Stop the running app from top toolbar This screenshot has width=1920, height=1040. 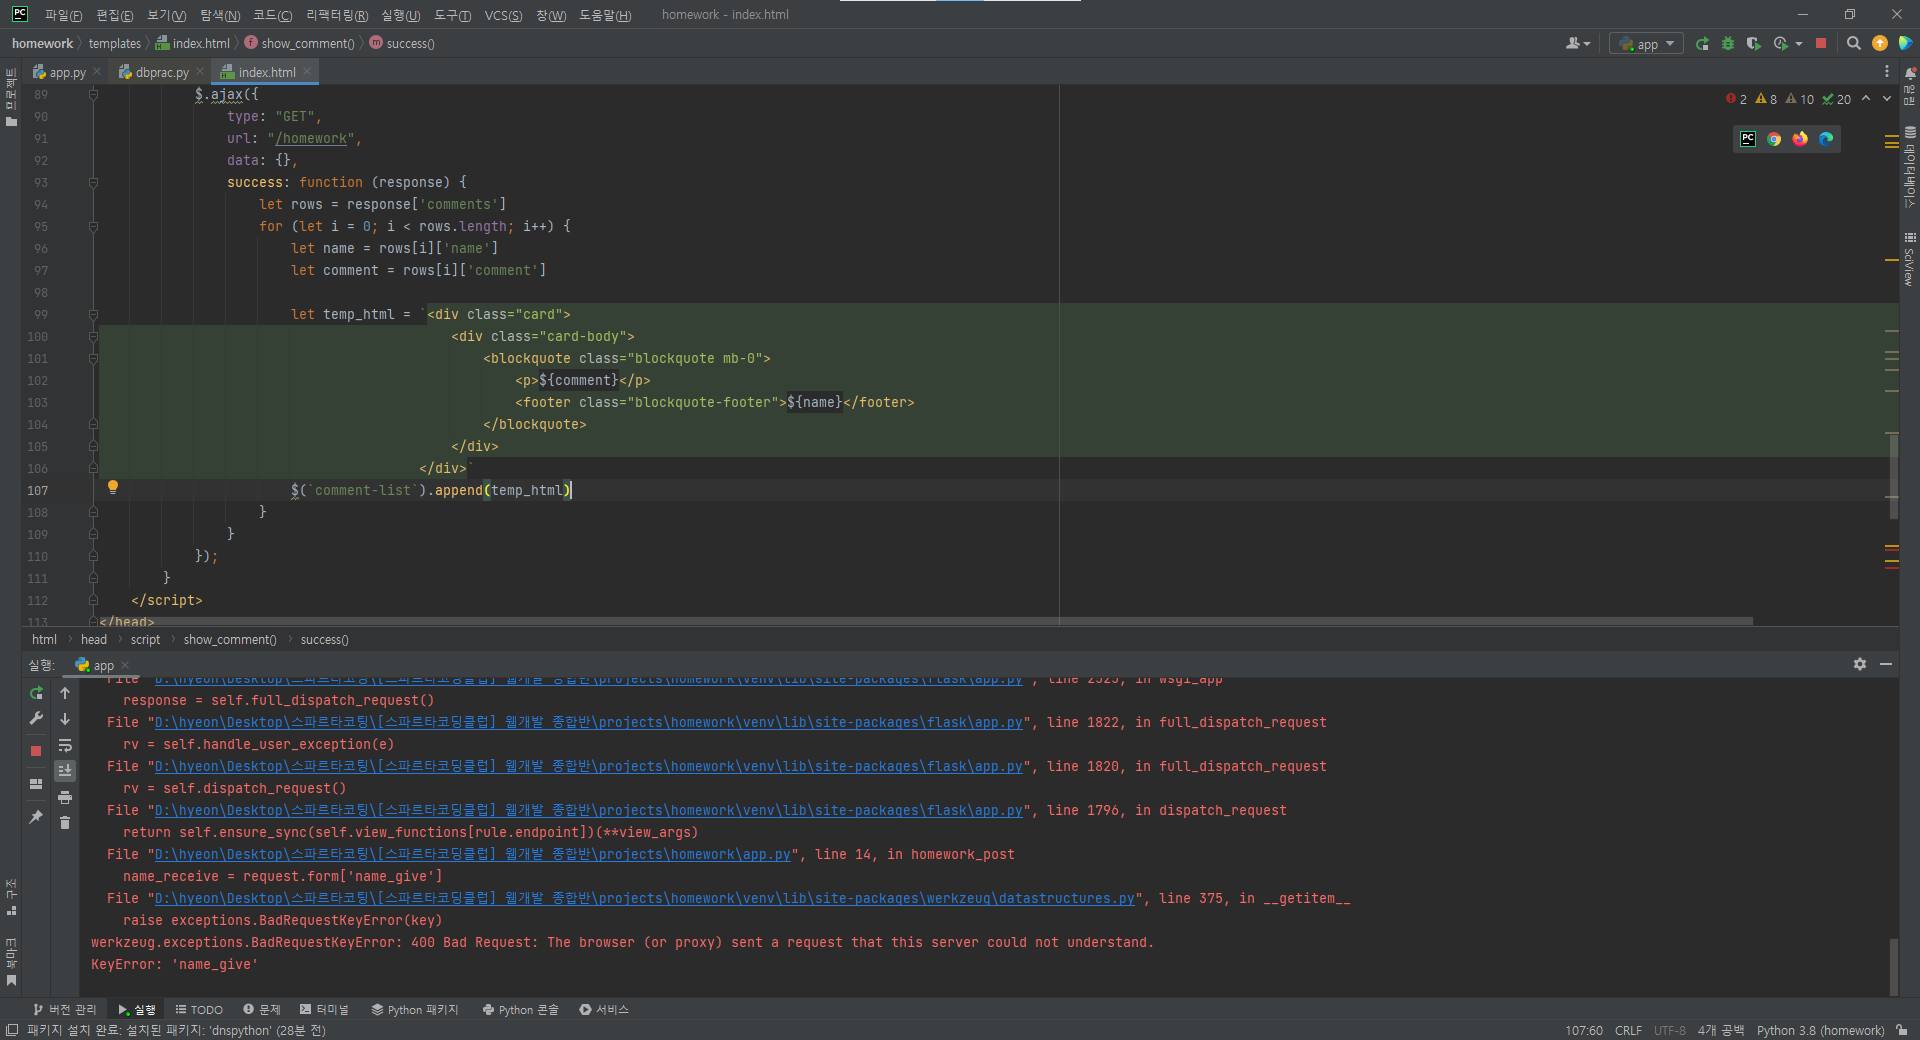1821,44
